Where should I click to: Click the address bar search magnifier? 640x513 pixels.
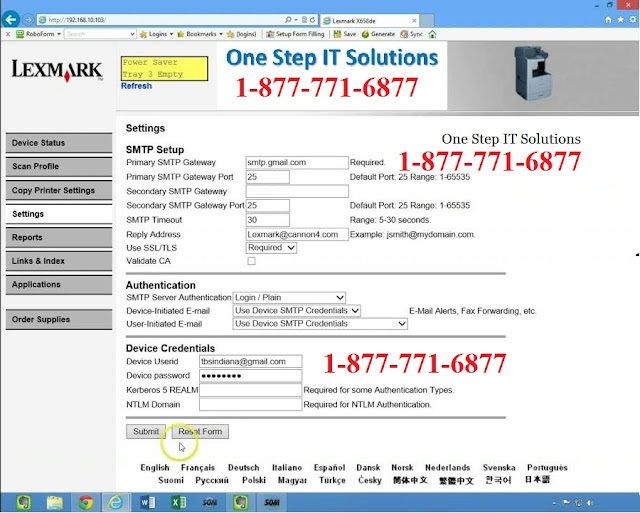coord(288,20)
